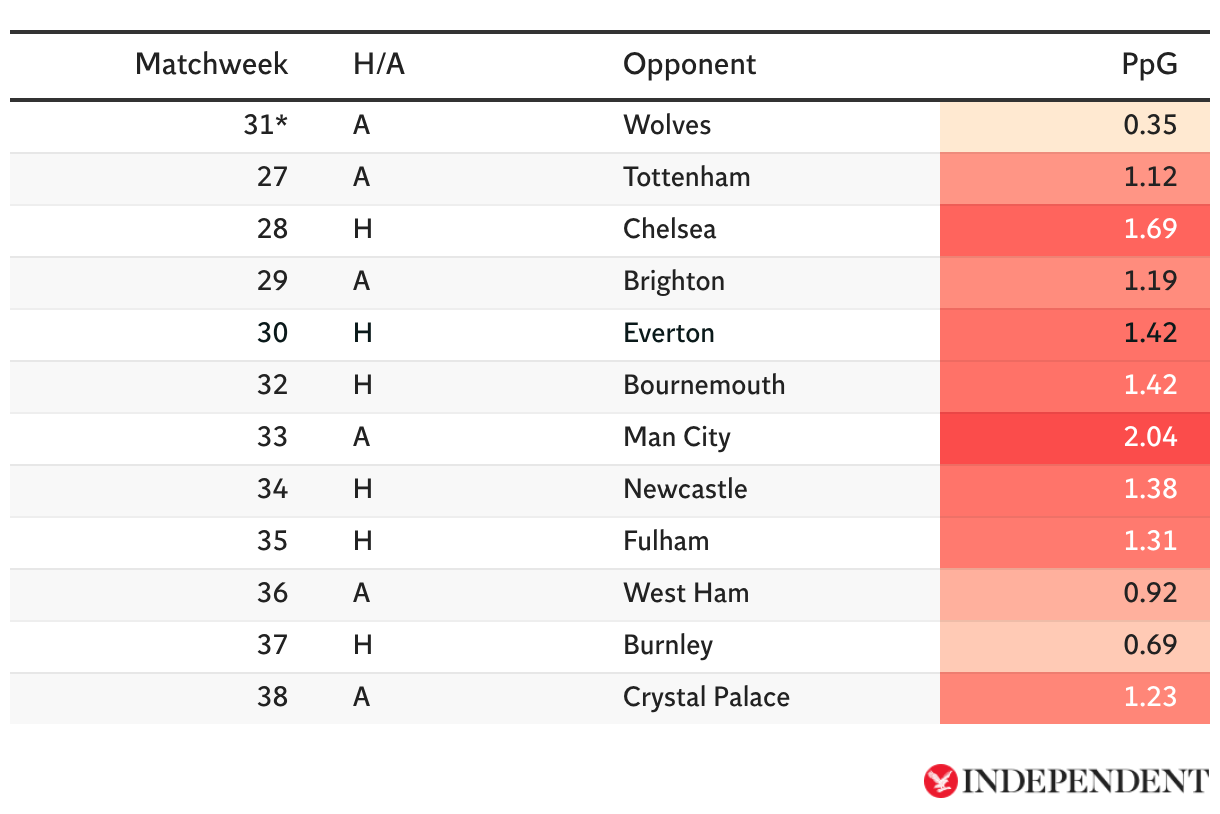Image resolution: width=1220 pixels, height=814 pixels.
Task: Click the Wolves 0.35 PpG cell
Action: tap(1149, 125)
